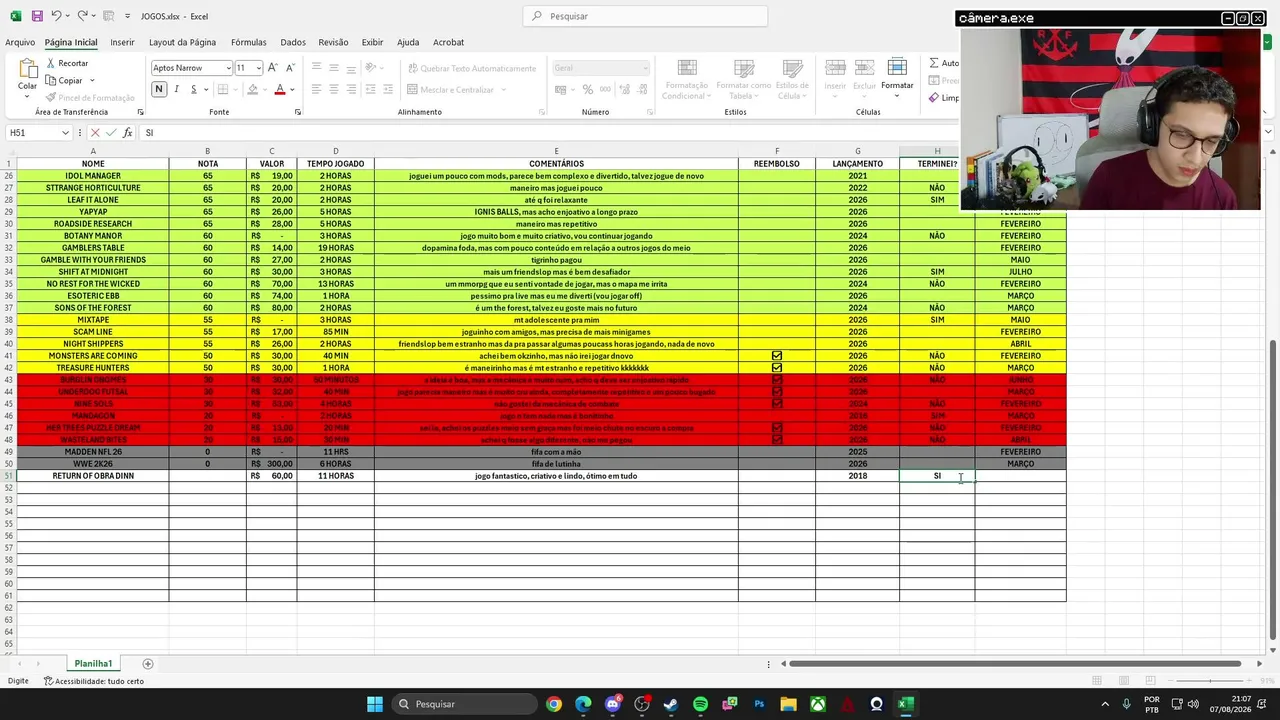This screenshot has width=1280, height=720.
Task: Open the Windows Start menu
Action: 374,704
